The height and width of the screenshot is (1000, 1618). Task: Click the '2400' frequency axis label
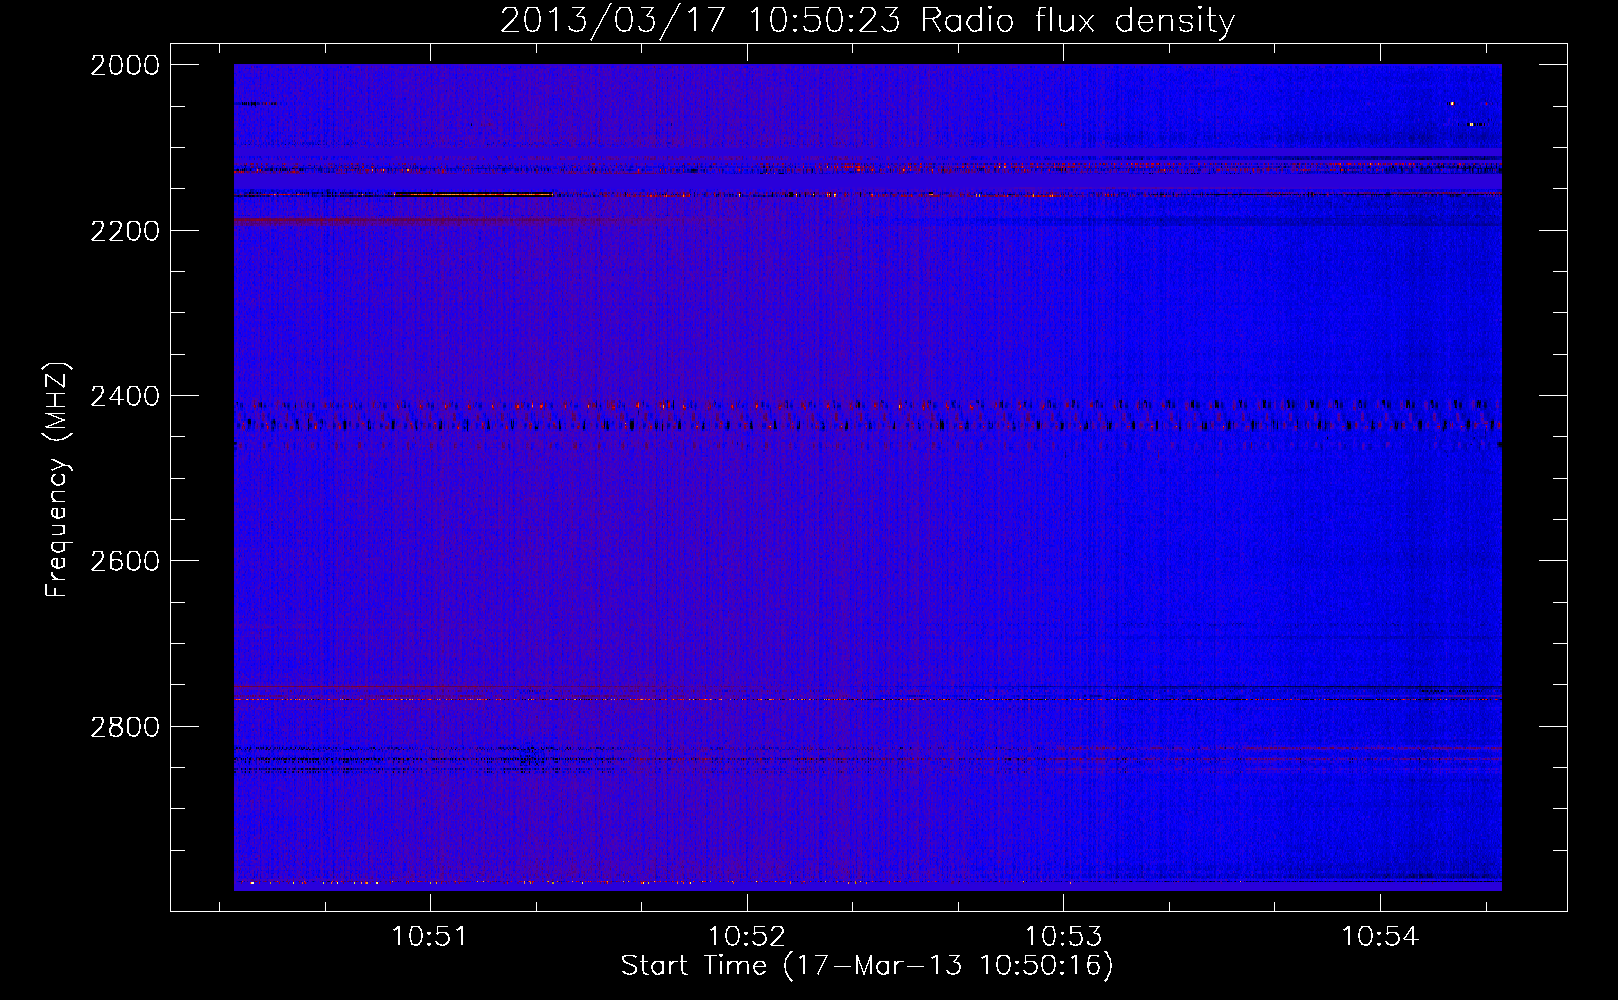point(125,396)
